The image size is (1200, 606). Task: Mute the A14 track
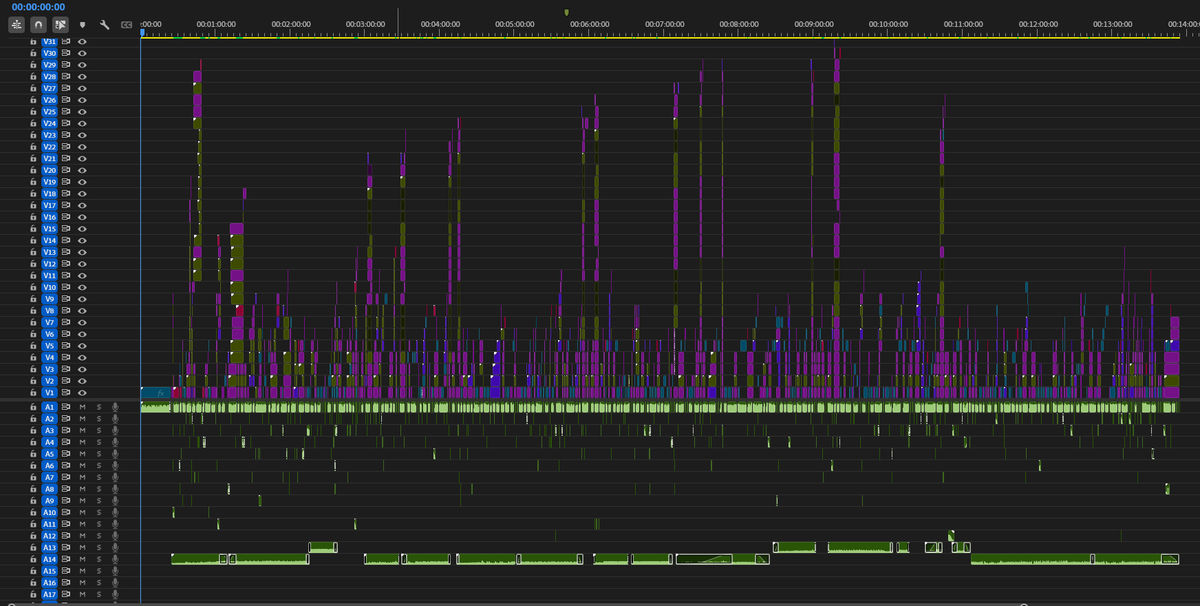[x=83, y=559]
